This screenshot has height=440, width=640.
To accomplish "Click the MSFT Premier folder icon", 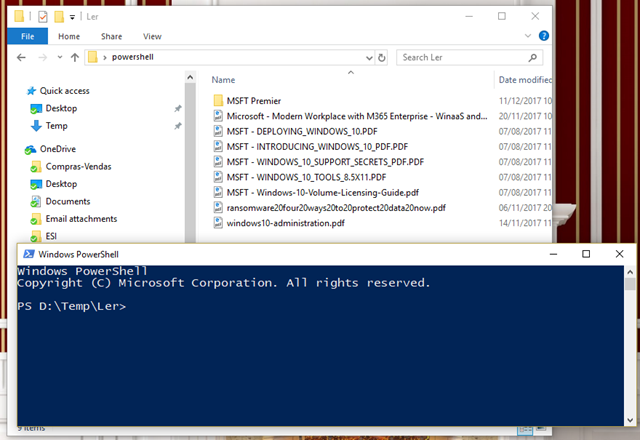I will click(x=218, y=100).
